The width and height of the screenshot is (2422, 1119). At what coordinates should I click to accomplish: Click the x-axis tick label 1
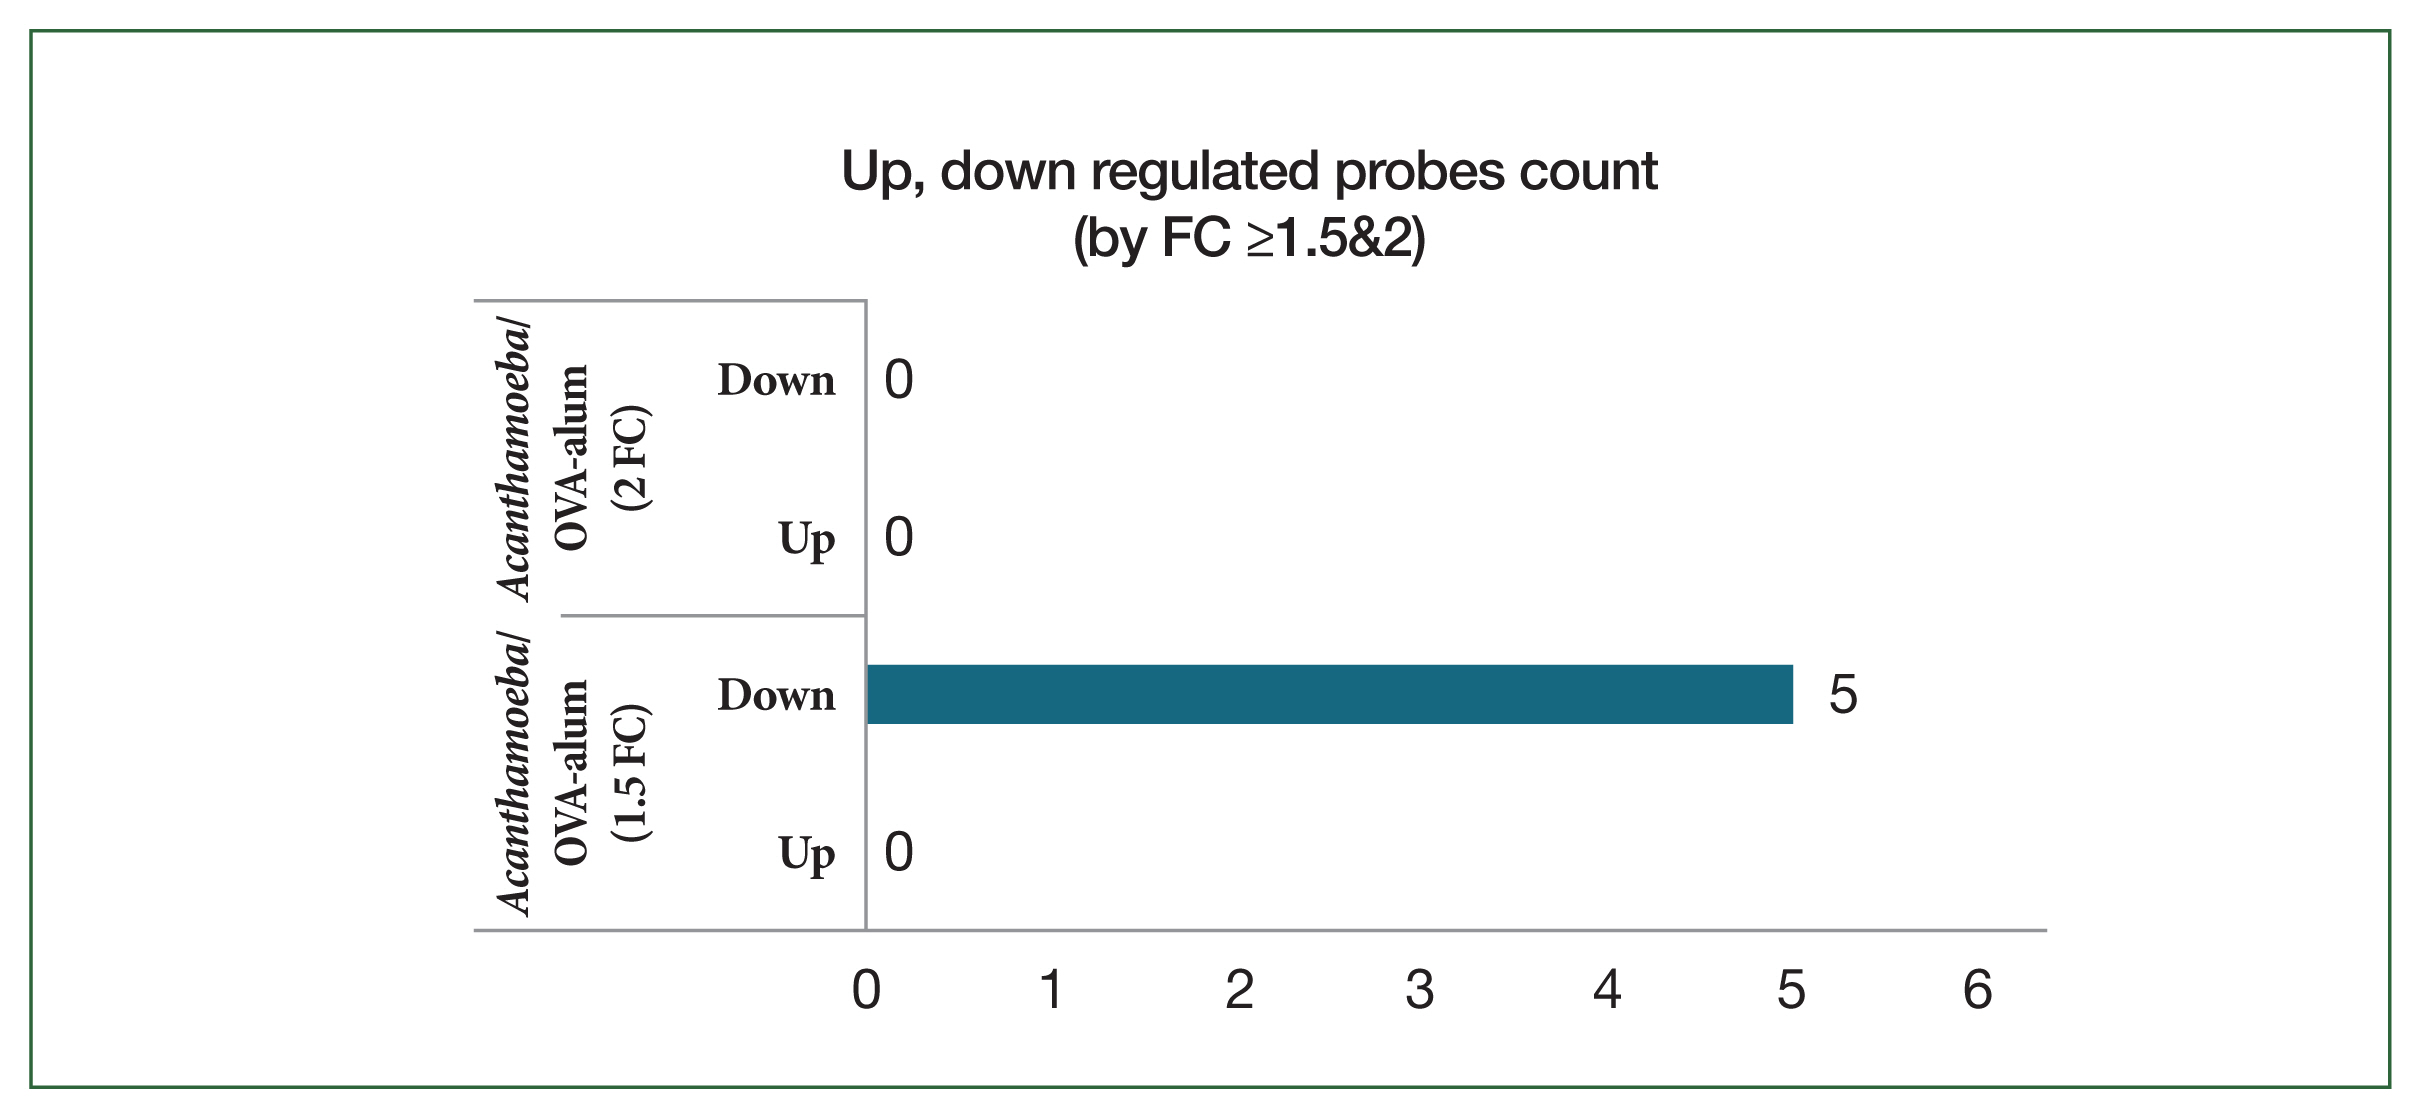coord(1051,991)
